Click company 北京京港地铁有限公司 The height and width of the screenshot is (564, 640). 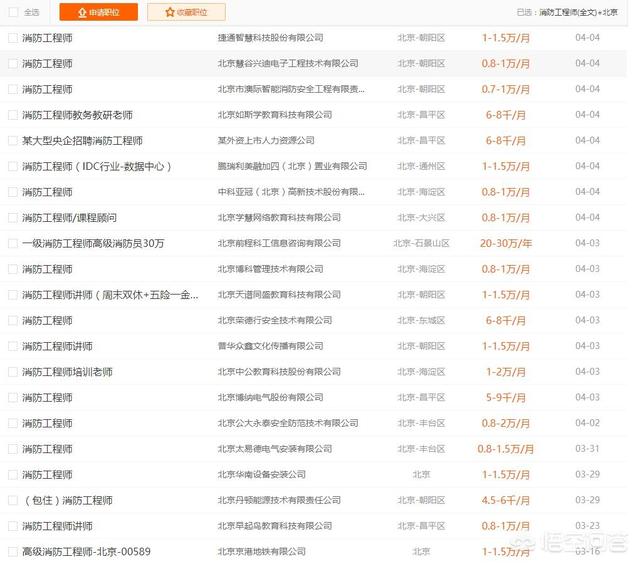pos(262,552)
